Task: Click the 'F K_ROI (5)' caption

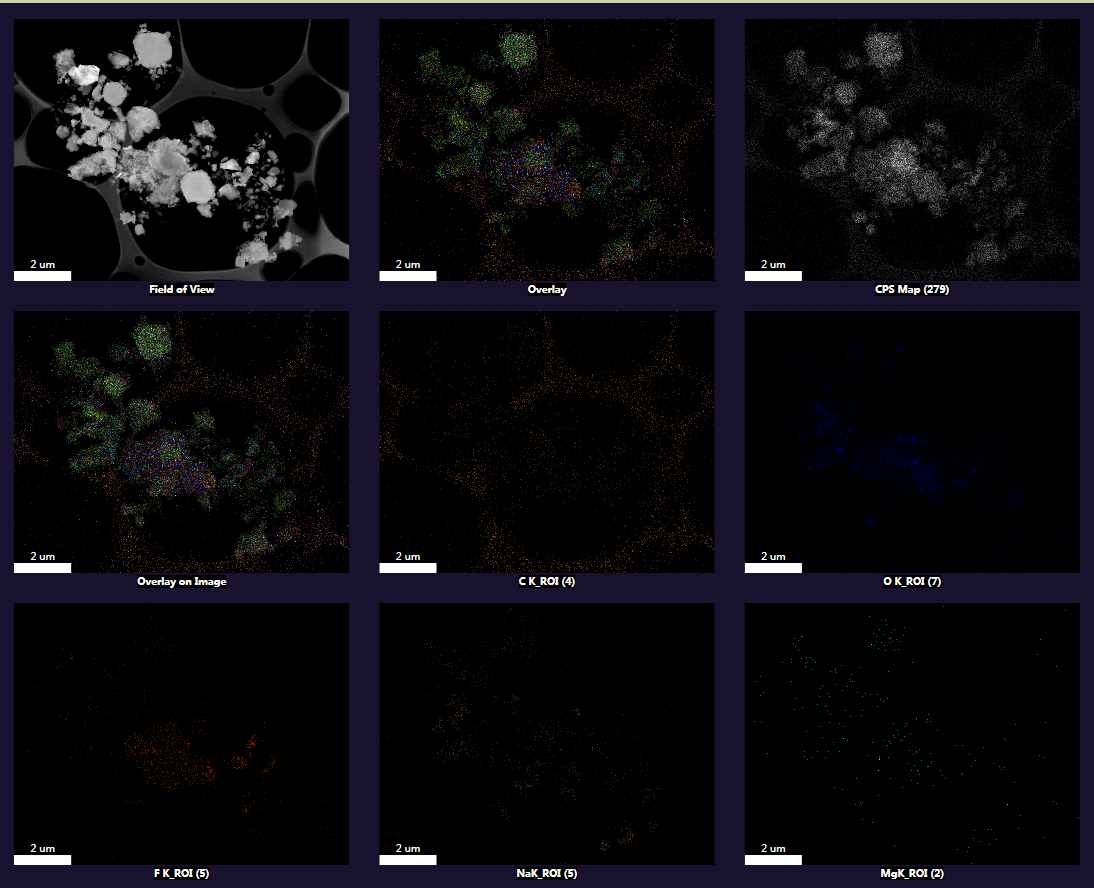Action: (181, 873)
